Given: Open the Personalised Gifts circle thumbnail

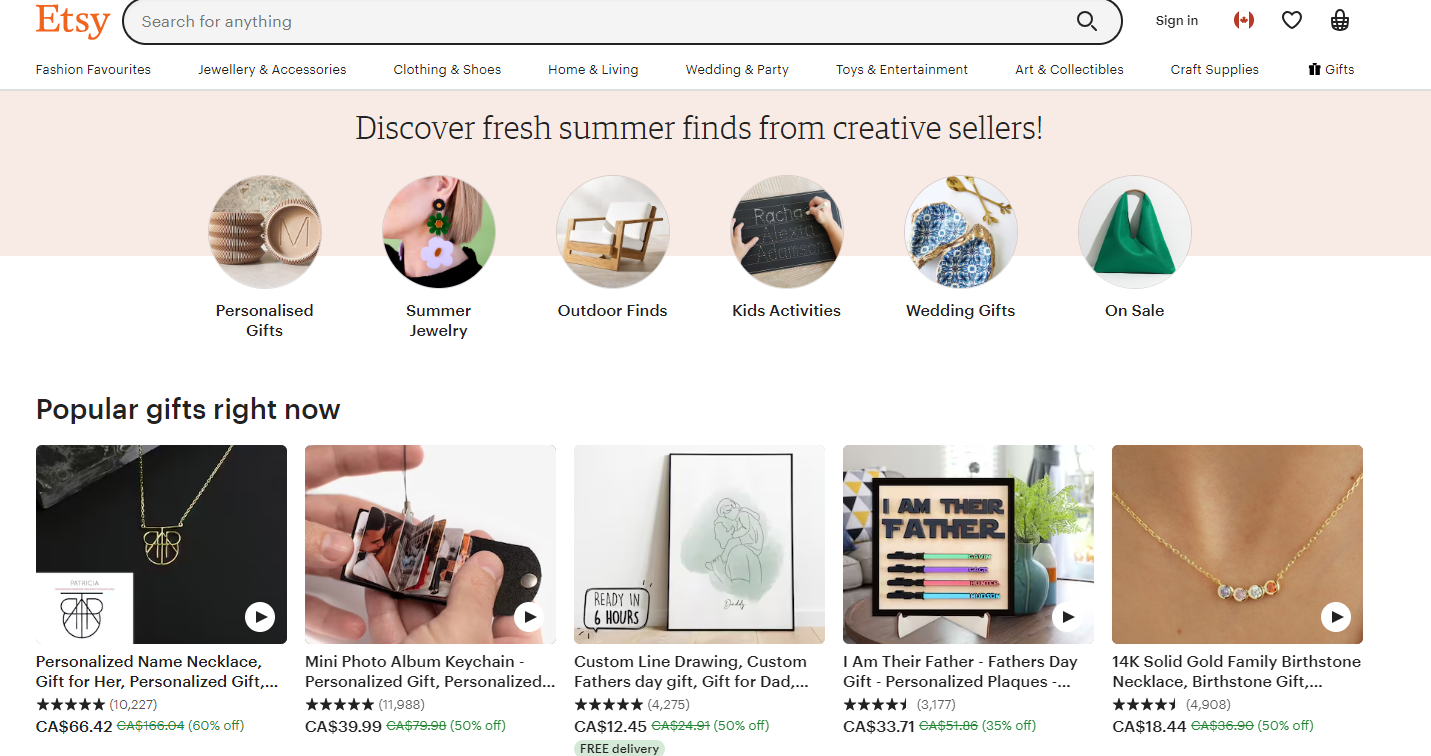Looking at the screenshot, I should 265,232.
